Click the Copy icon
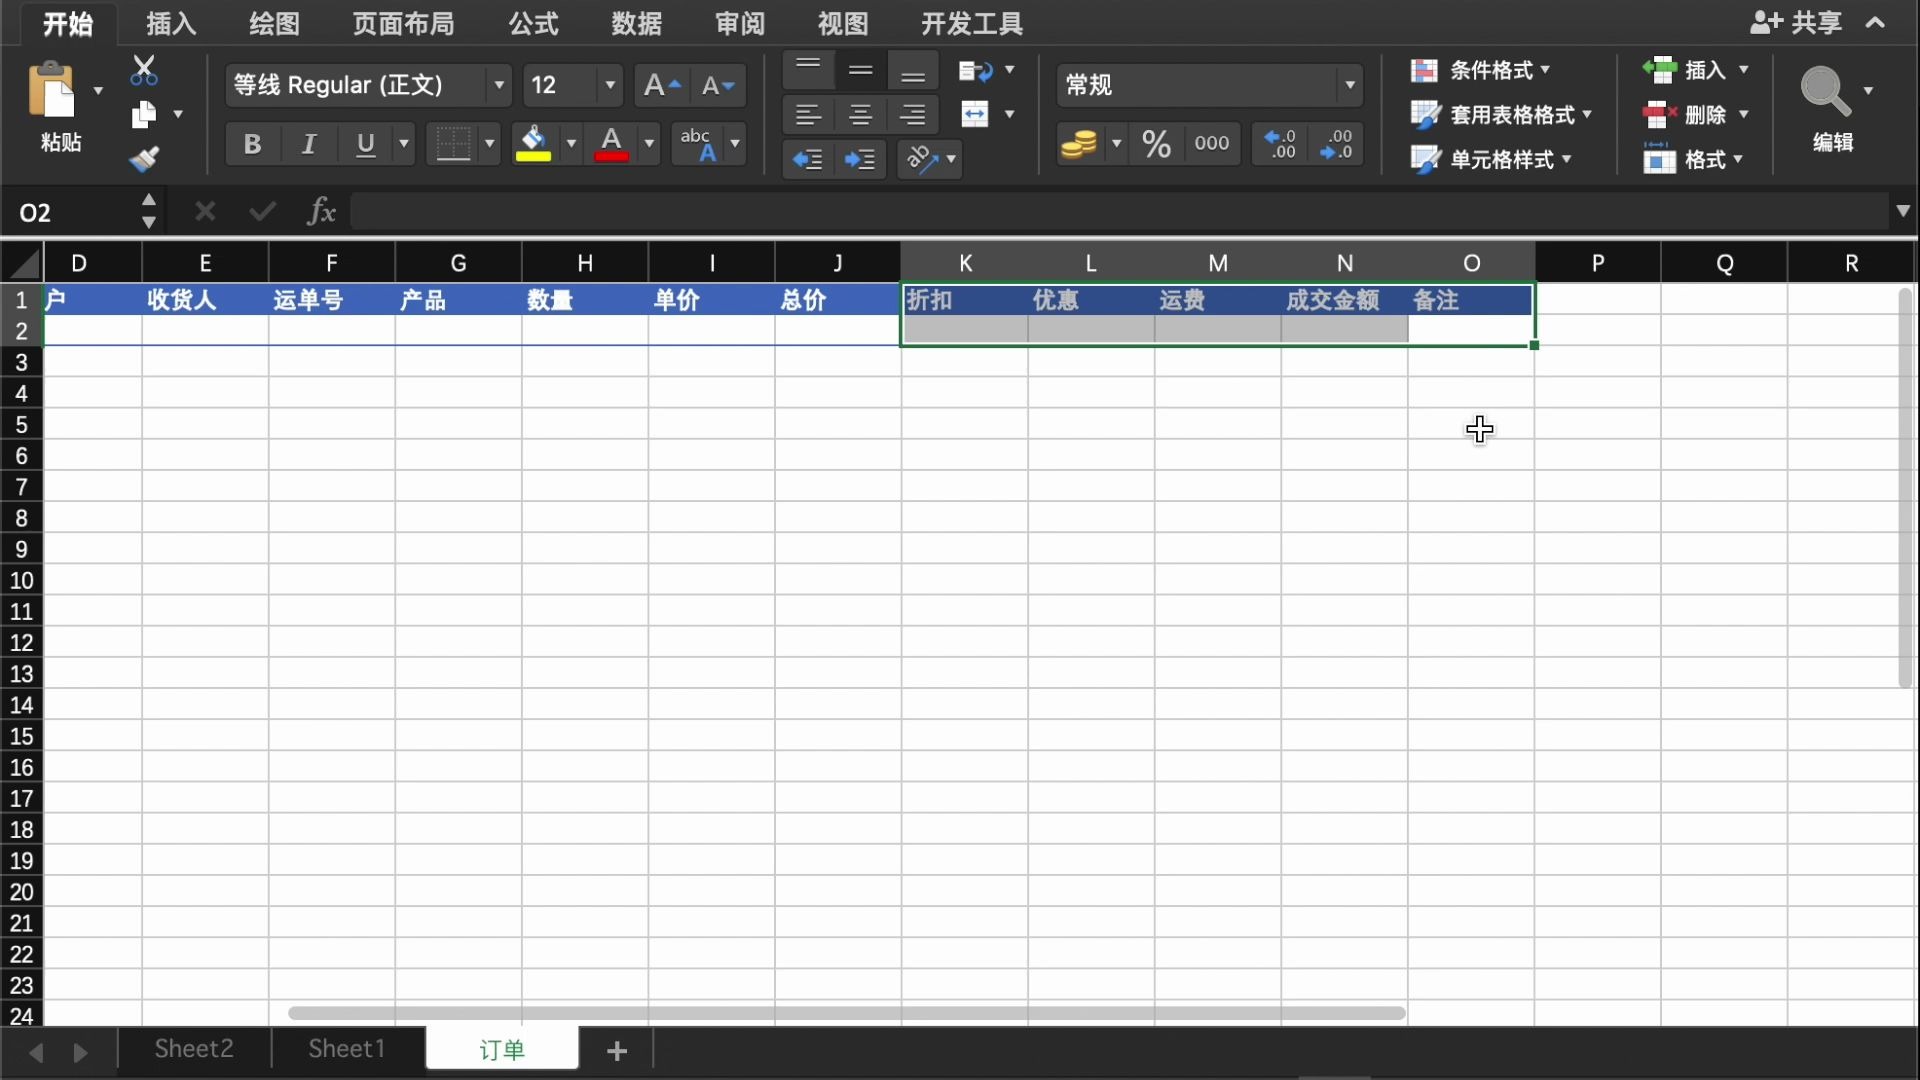Image resolution: width=1920 pixels, height=1080 pixels. click(144, 115)
